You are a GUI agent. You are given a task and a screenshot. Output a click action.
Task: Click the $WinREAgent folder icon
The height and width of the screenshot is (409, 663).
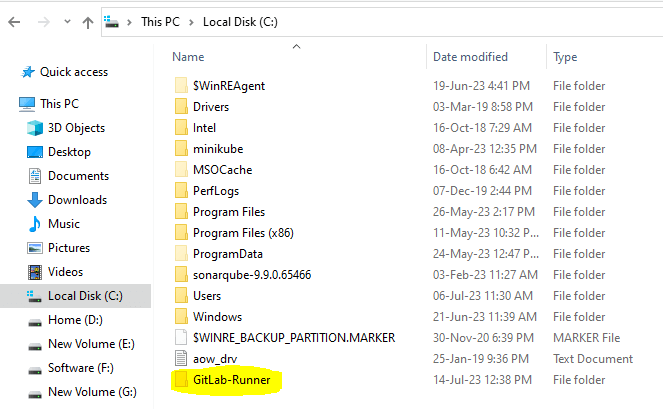pyautogui.click(x=181, y=85)
